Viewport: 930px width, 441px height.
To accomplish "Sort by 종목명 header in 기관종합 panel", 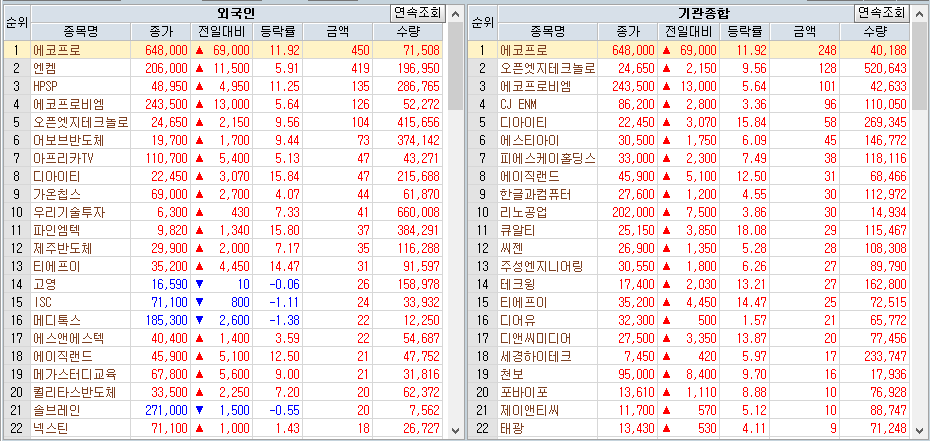I will click(x=547, y=31).
